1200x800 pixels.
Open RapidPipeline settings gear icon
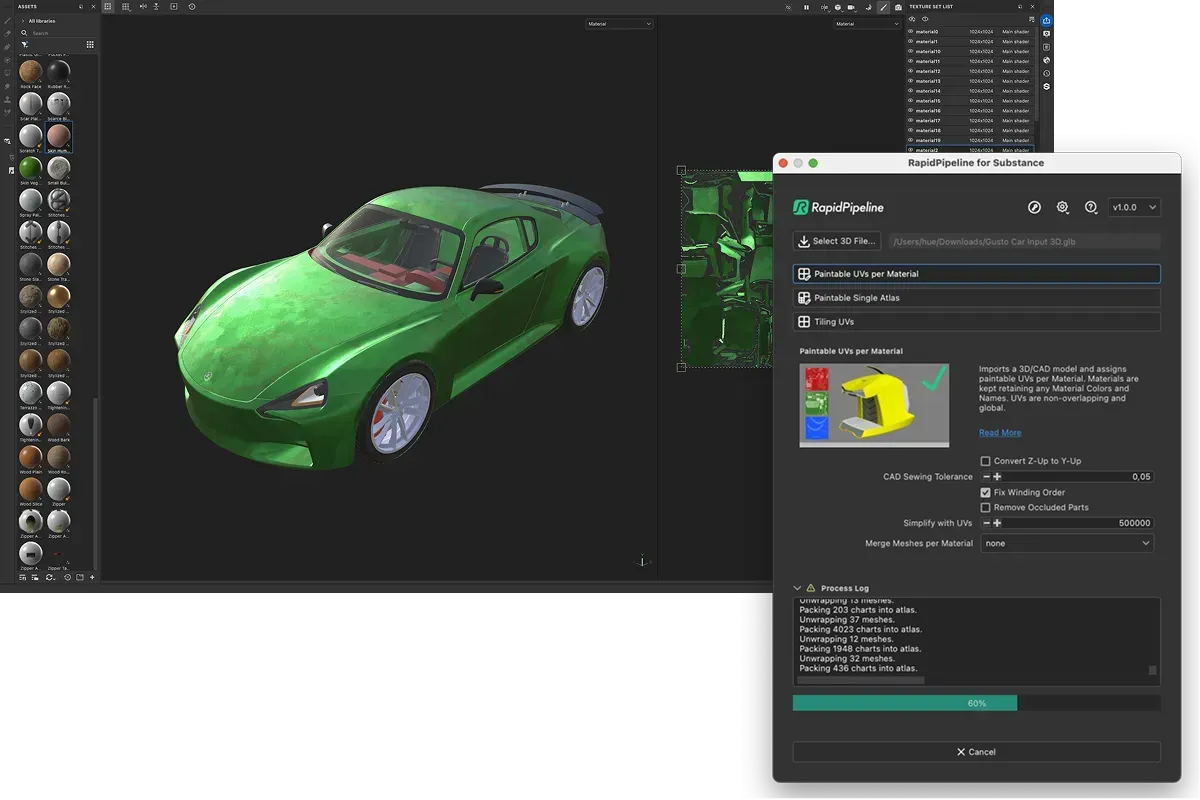pyautogui.click(x=1063, y=207)
